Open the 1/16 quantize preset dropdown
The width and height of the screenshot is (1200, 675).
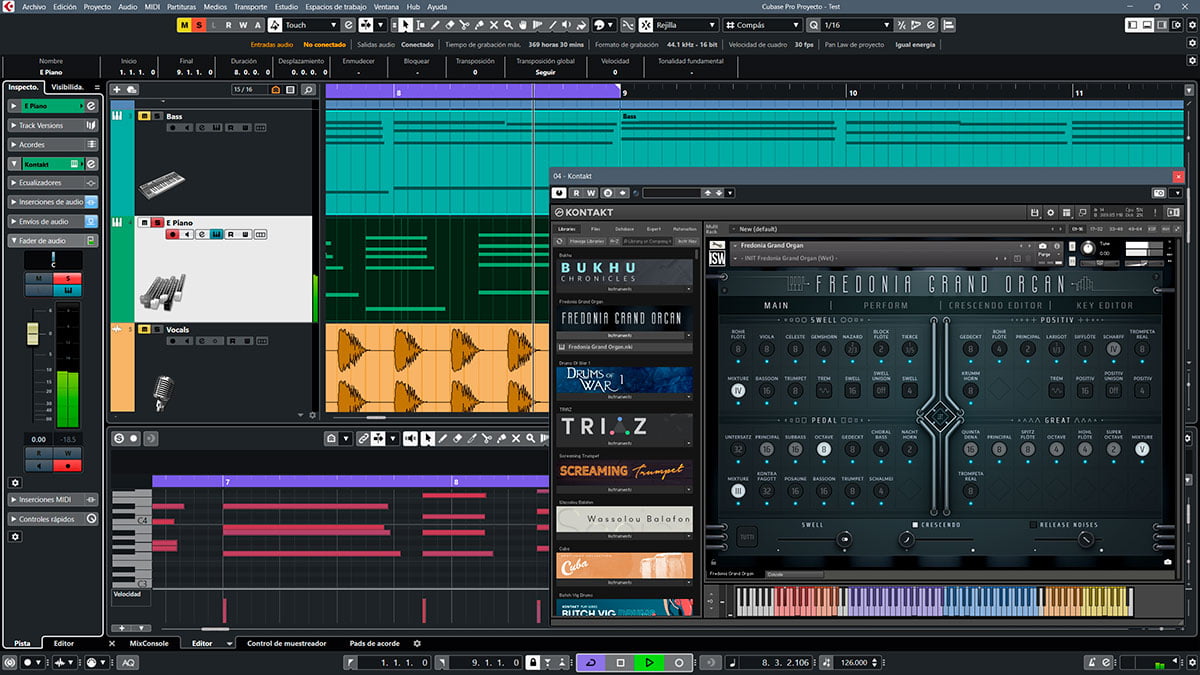tap(855, 24)
